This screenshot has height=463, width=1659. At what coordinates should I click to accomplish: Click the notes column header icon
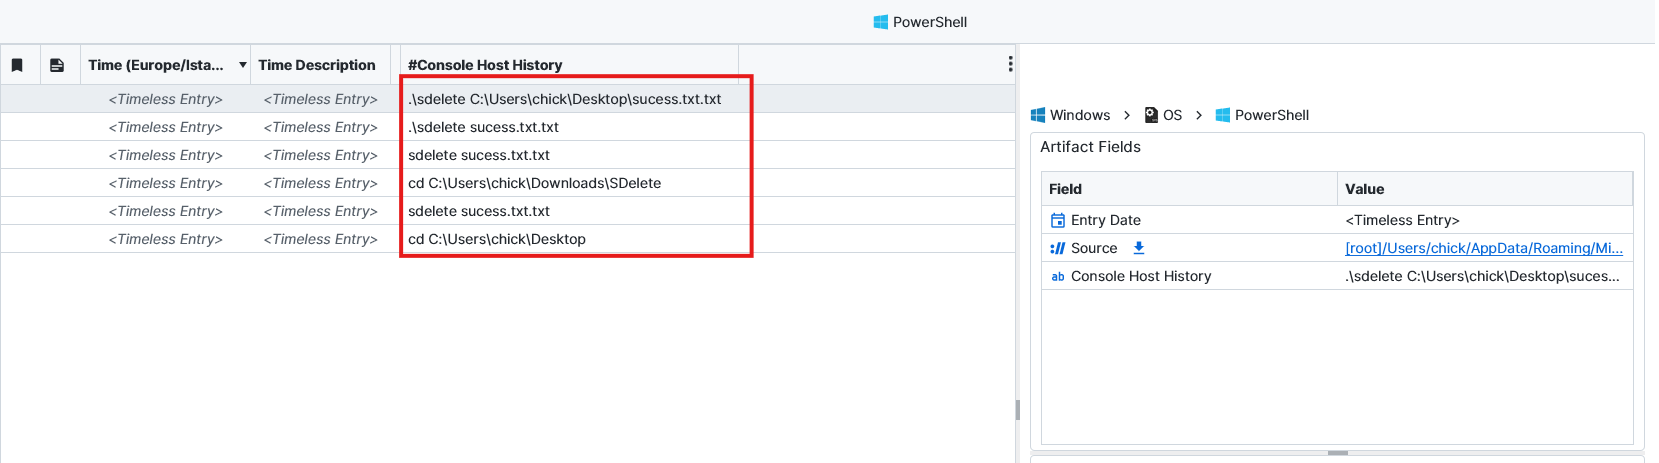(57, 65)
